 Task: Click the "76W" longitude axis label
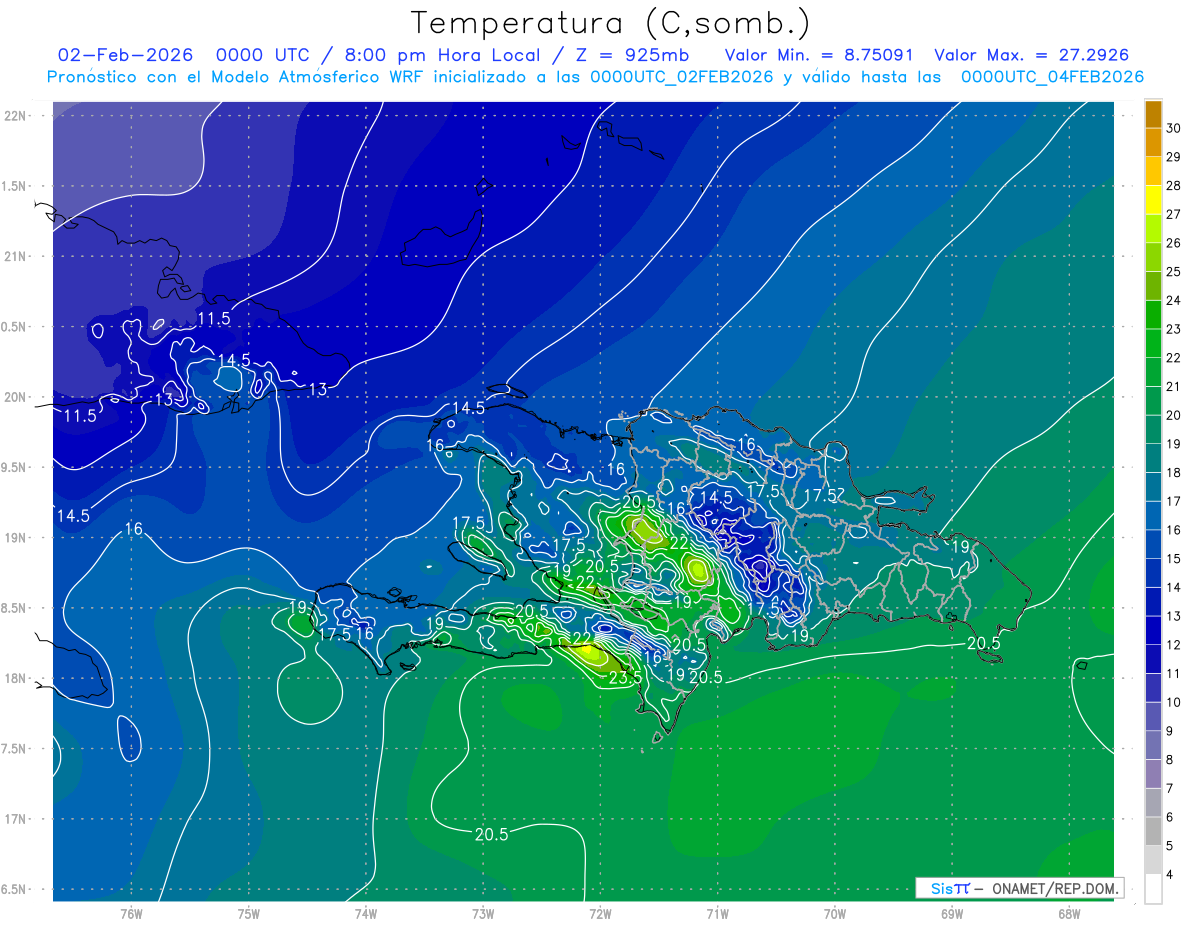click(131, 913)
